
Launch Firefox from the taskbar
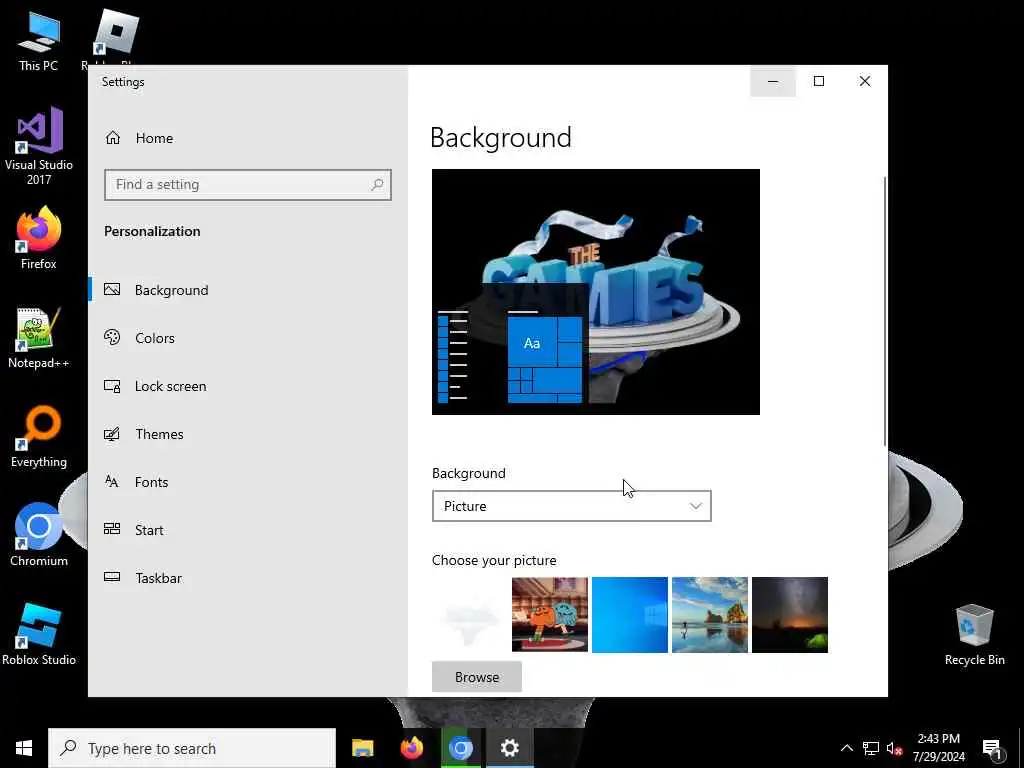[411, 748]
